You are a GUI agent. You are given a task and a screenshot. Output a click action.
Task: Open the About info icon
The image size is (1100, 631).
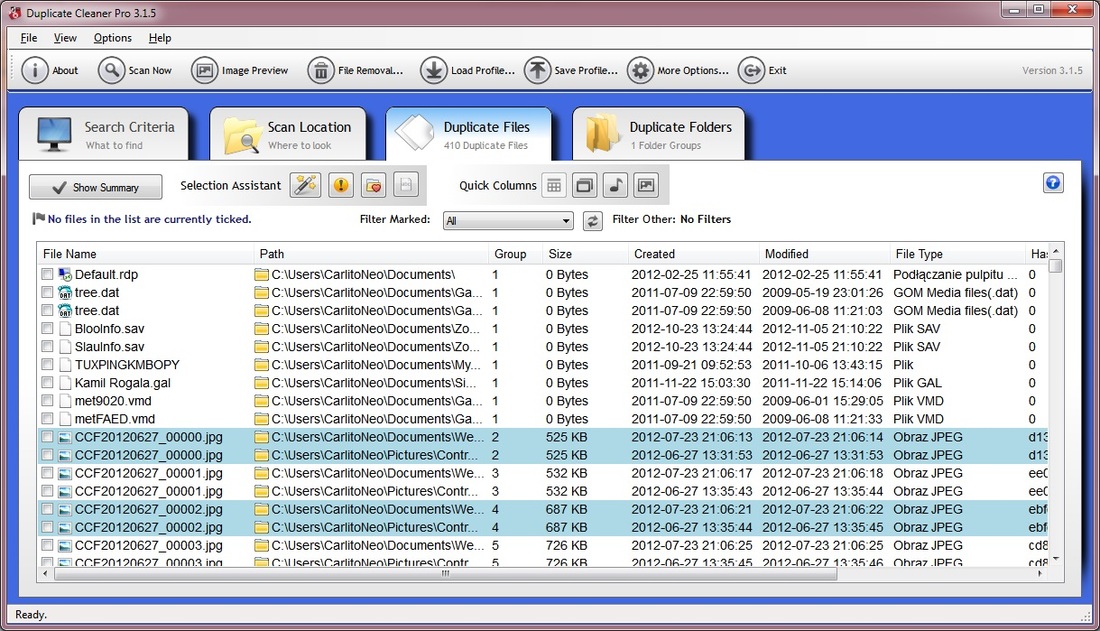pyautogui.click(x=34, y=70)
